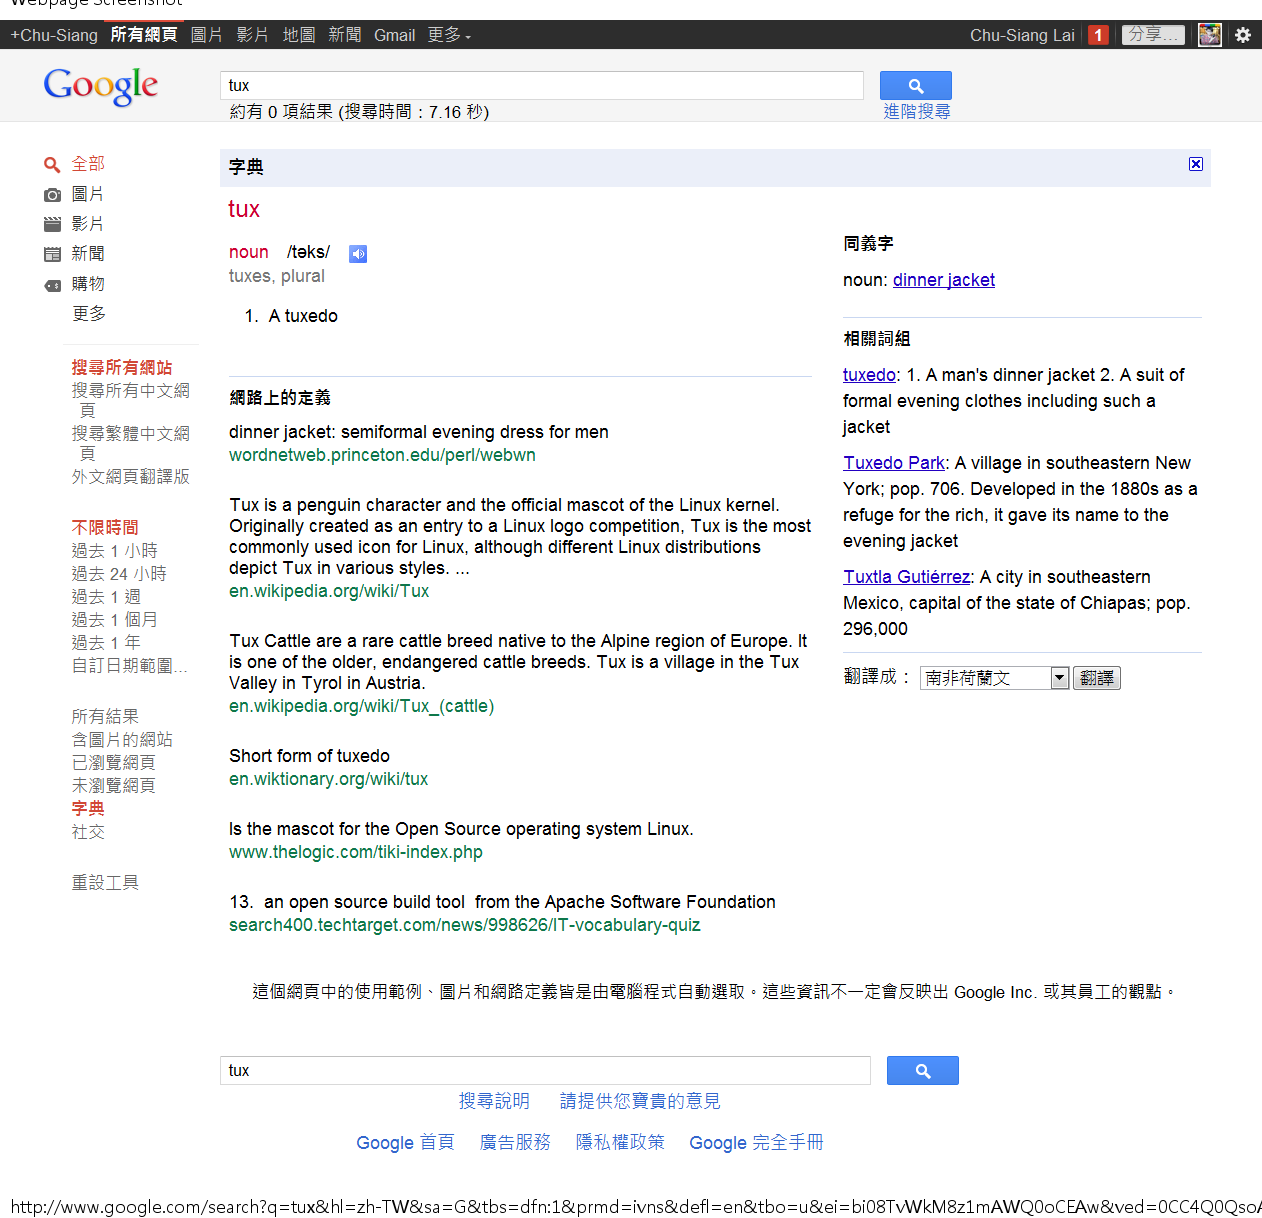The width and height of the screenshot is (1262, 1218).
Task: Click the top blue search magnifier button
Action: click(x=915, y=85)
